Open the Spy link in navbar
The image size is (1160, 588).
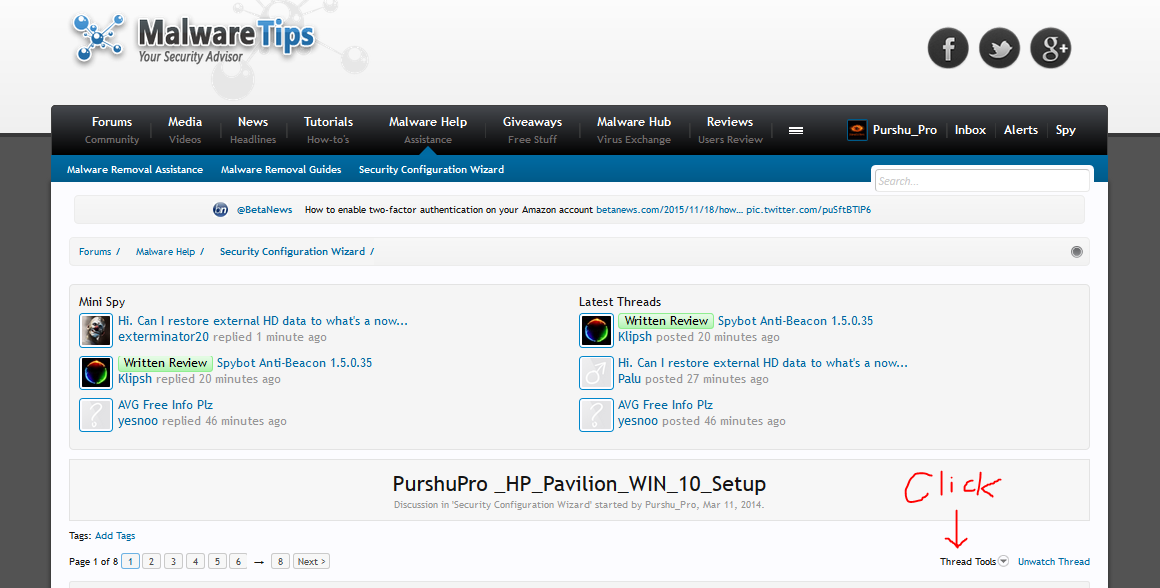tap(1065, 130)
